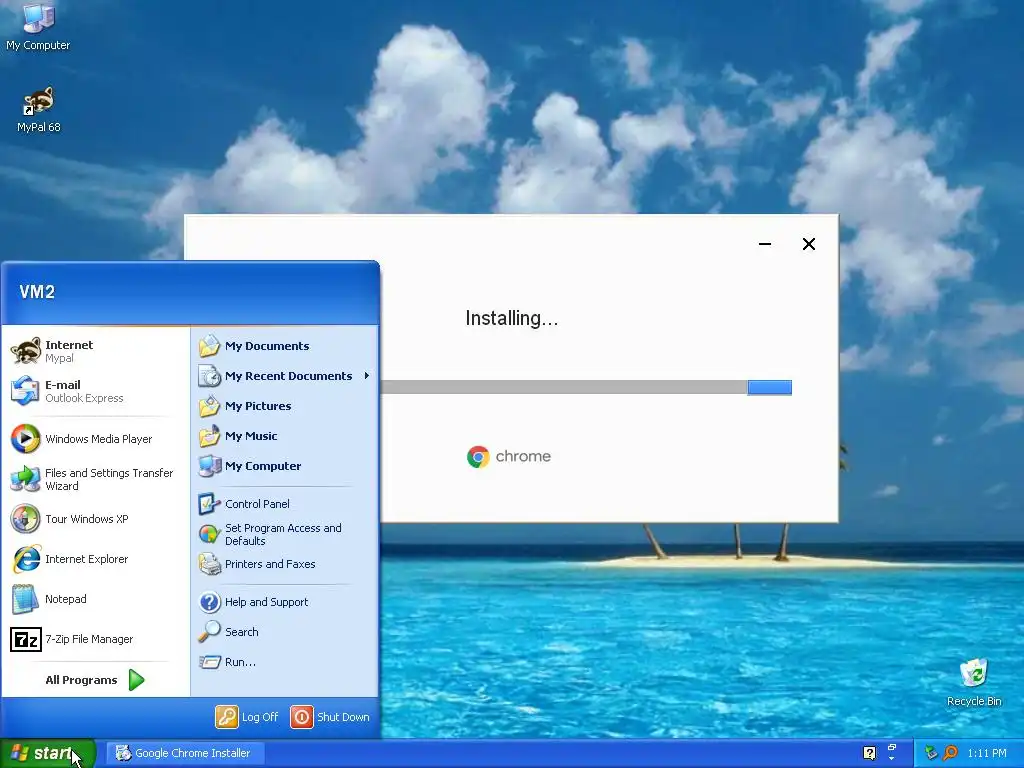Click the Outlook Express E-mail icon
Viewport: 1024px width, 768px height.
click(25, 391)
